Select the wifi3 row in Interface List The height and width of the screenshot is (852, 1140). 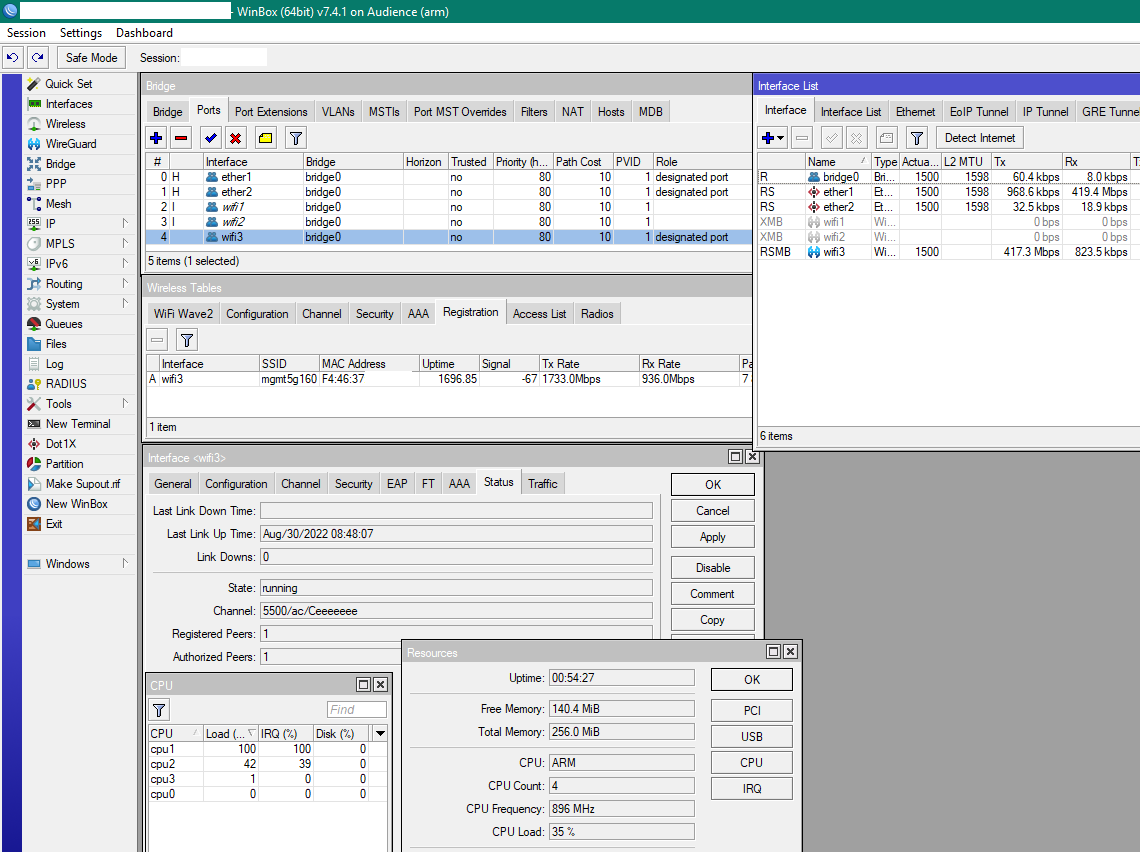833,252
